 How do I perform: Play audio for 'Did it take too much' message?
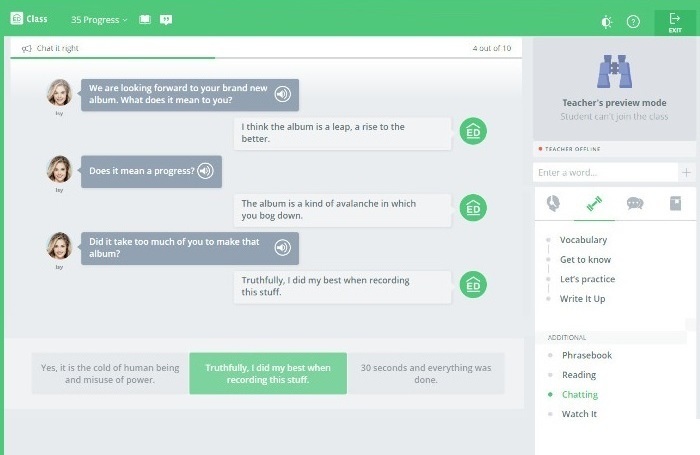coord(283,248)
